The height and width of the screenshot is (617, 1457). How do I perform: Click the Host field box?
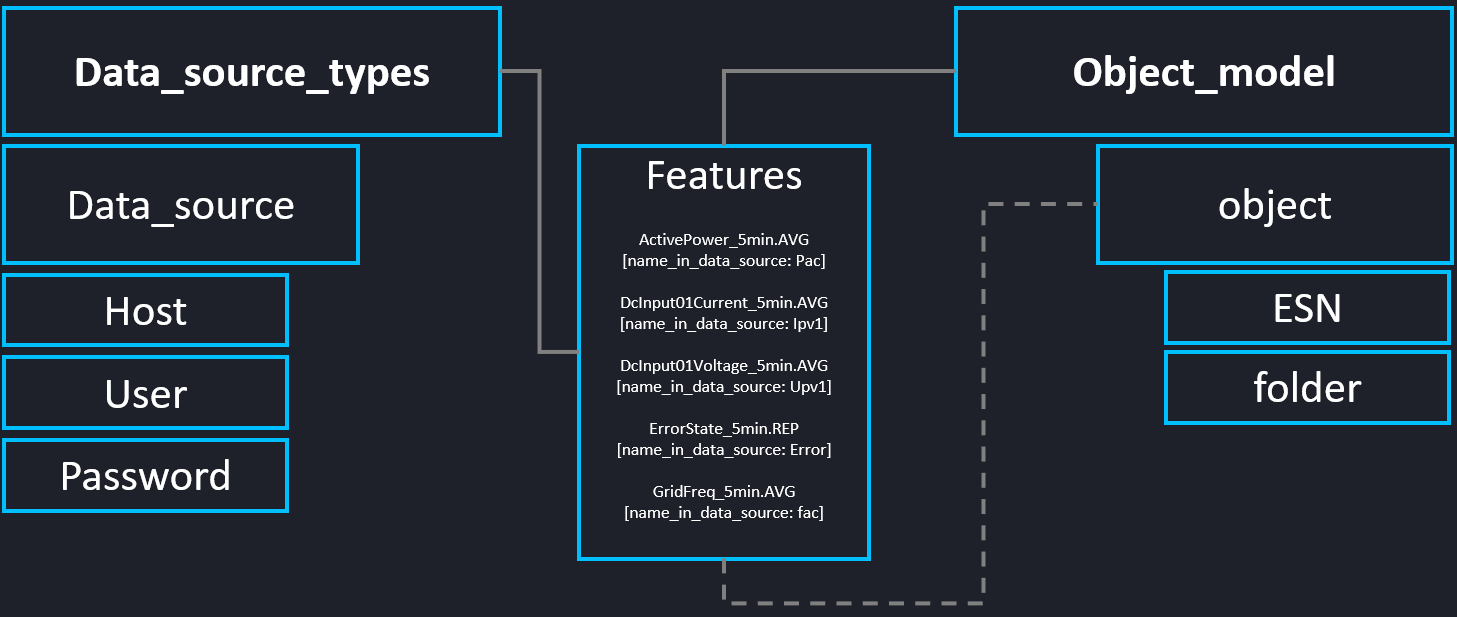(x=145, y=311)
